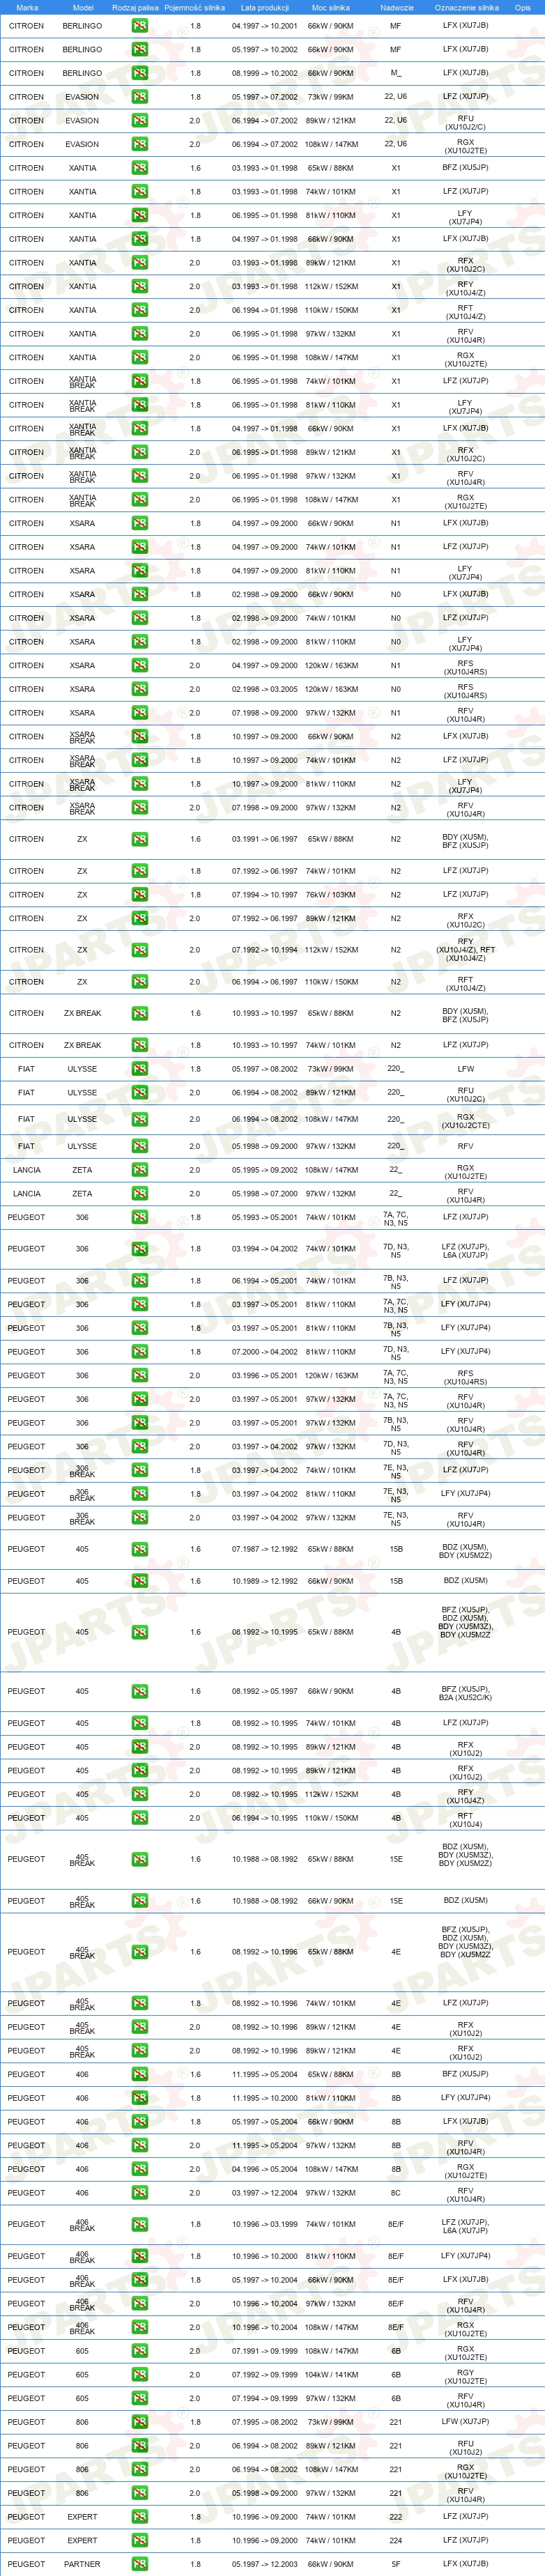Click the 8C body code cell
Screen dimensions: 545x2576
pyautogui.click(x=396, y=2192)
